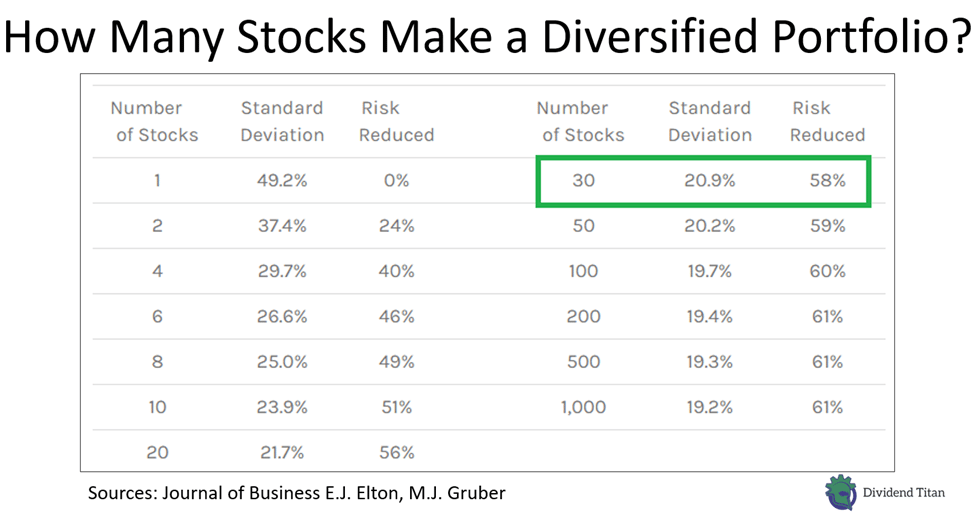This screenshot has height=525, width=975.
Task: Click the 20.2% standard deviation cell
Action: pos(709,226)
